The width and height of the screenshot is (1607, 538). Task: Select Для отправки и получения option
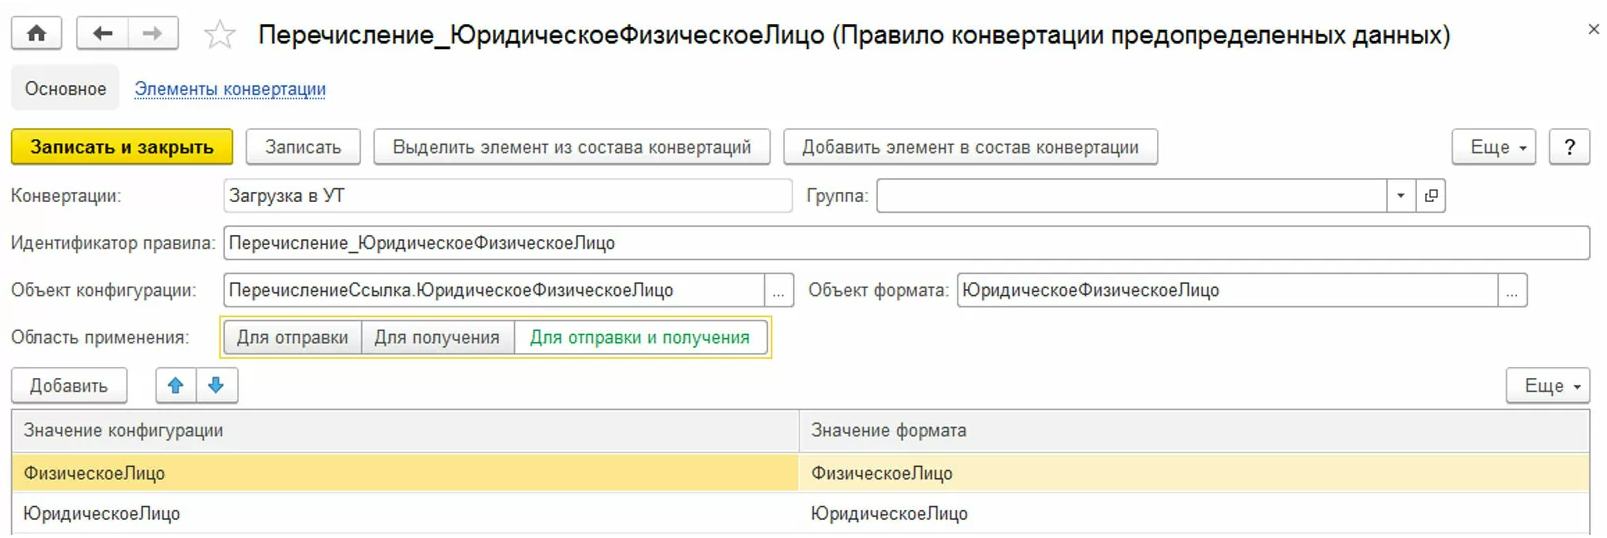click(x=639, y=338)
